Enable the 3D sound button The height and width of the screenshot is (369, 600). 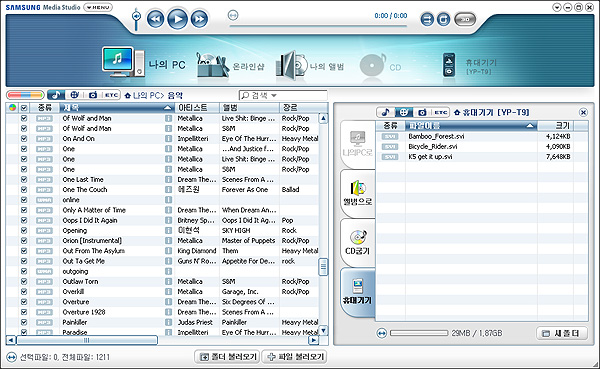pyautogui.click(x=465, y=19)
